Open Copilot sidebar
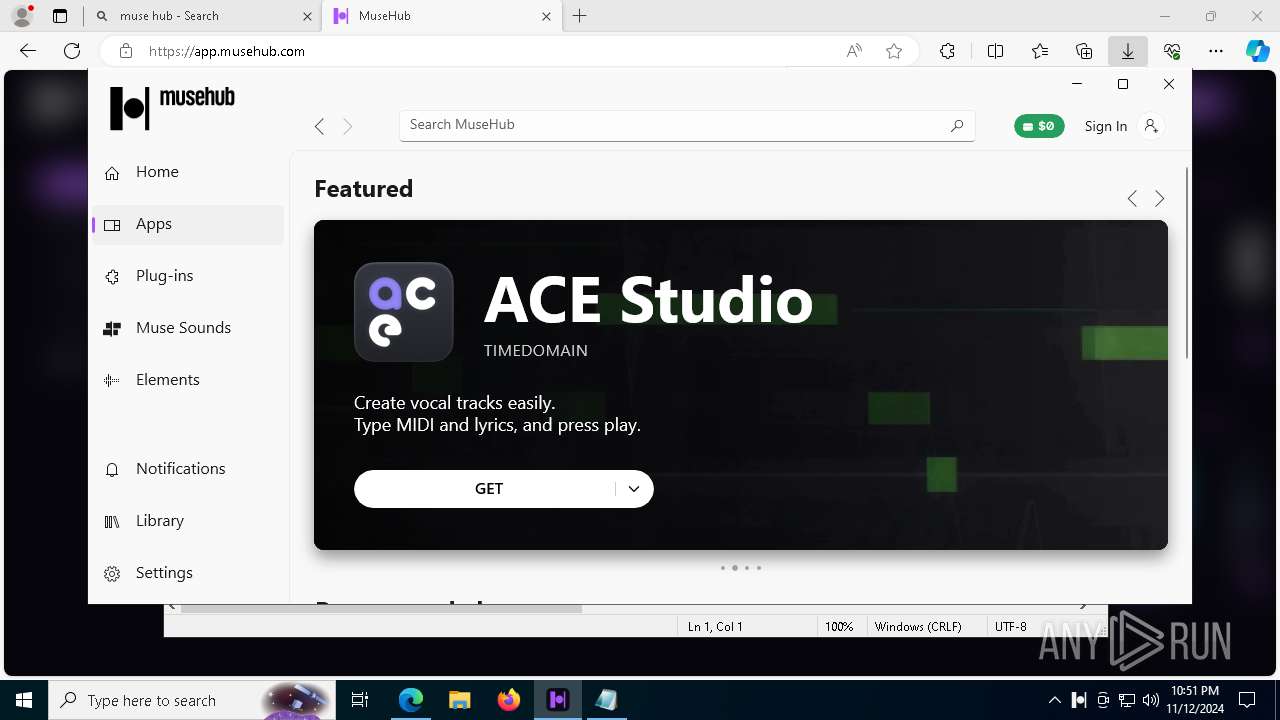Screen dimensions: 1280x720 pos(1257,51)
